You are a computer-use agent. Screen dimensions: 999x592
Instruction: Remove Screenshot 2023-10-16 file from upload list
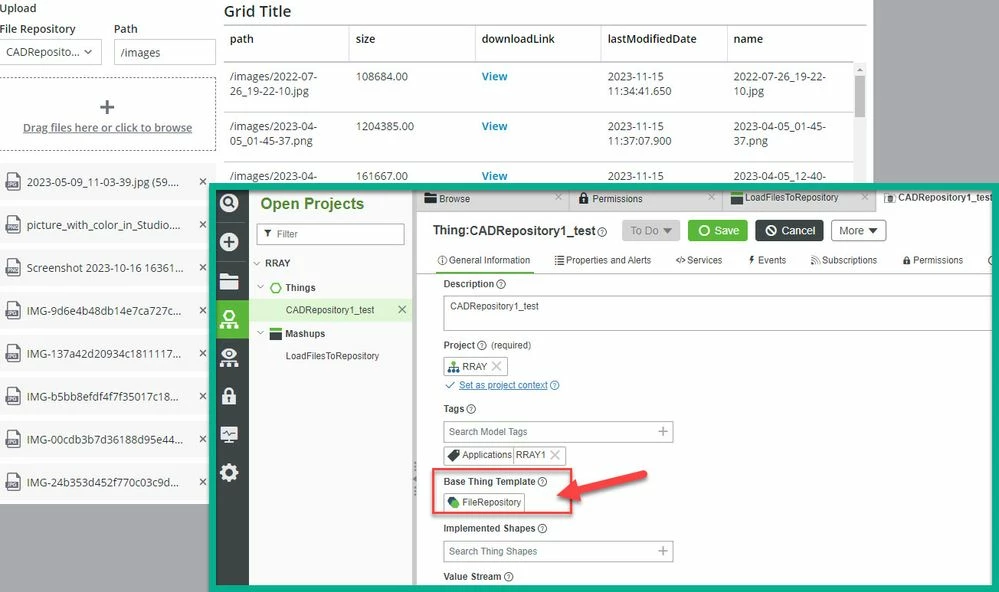tap(203, 268)
